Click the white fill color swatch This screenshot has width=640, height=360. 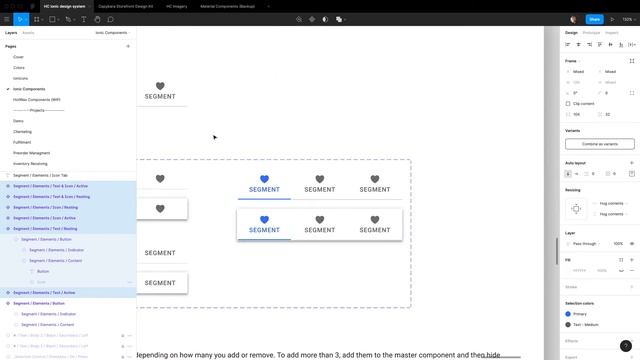pos(568,270)
